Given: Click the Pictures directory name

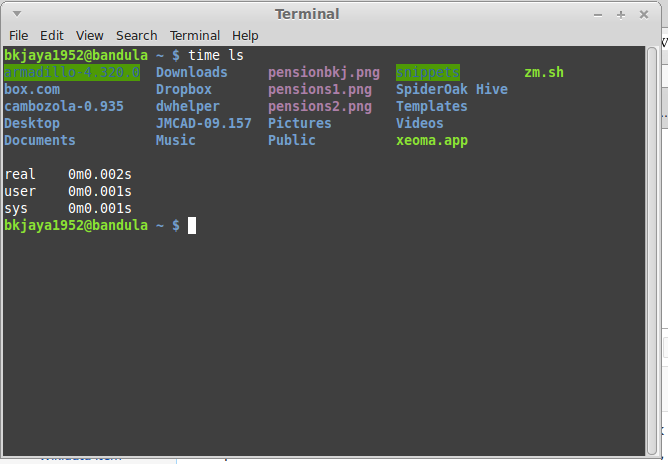Looking at the screenshot, I should coord(299,124).
